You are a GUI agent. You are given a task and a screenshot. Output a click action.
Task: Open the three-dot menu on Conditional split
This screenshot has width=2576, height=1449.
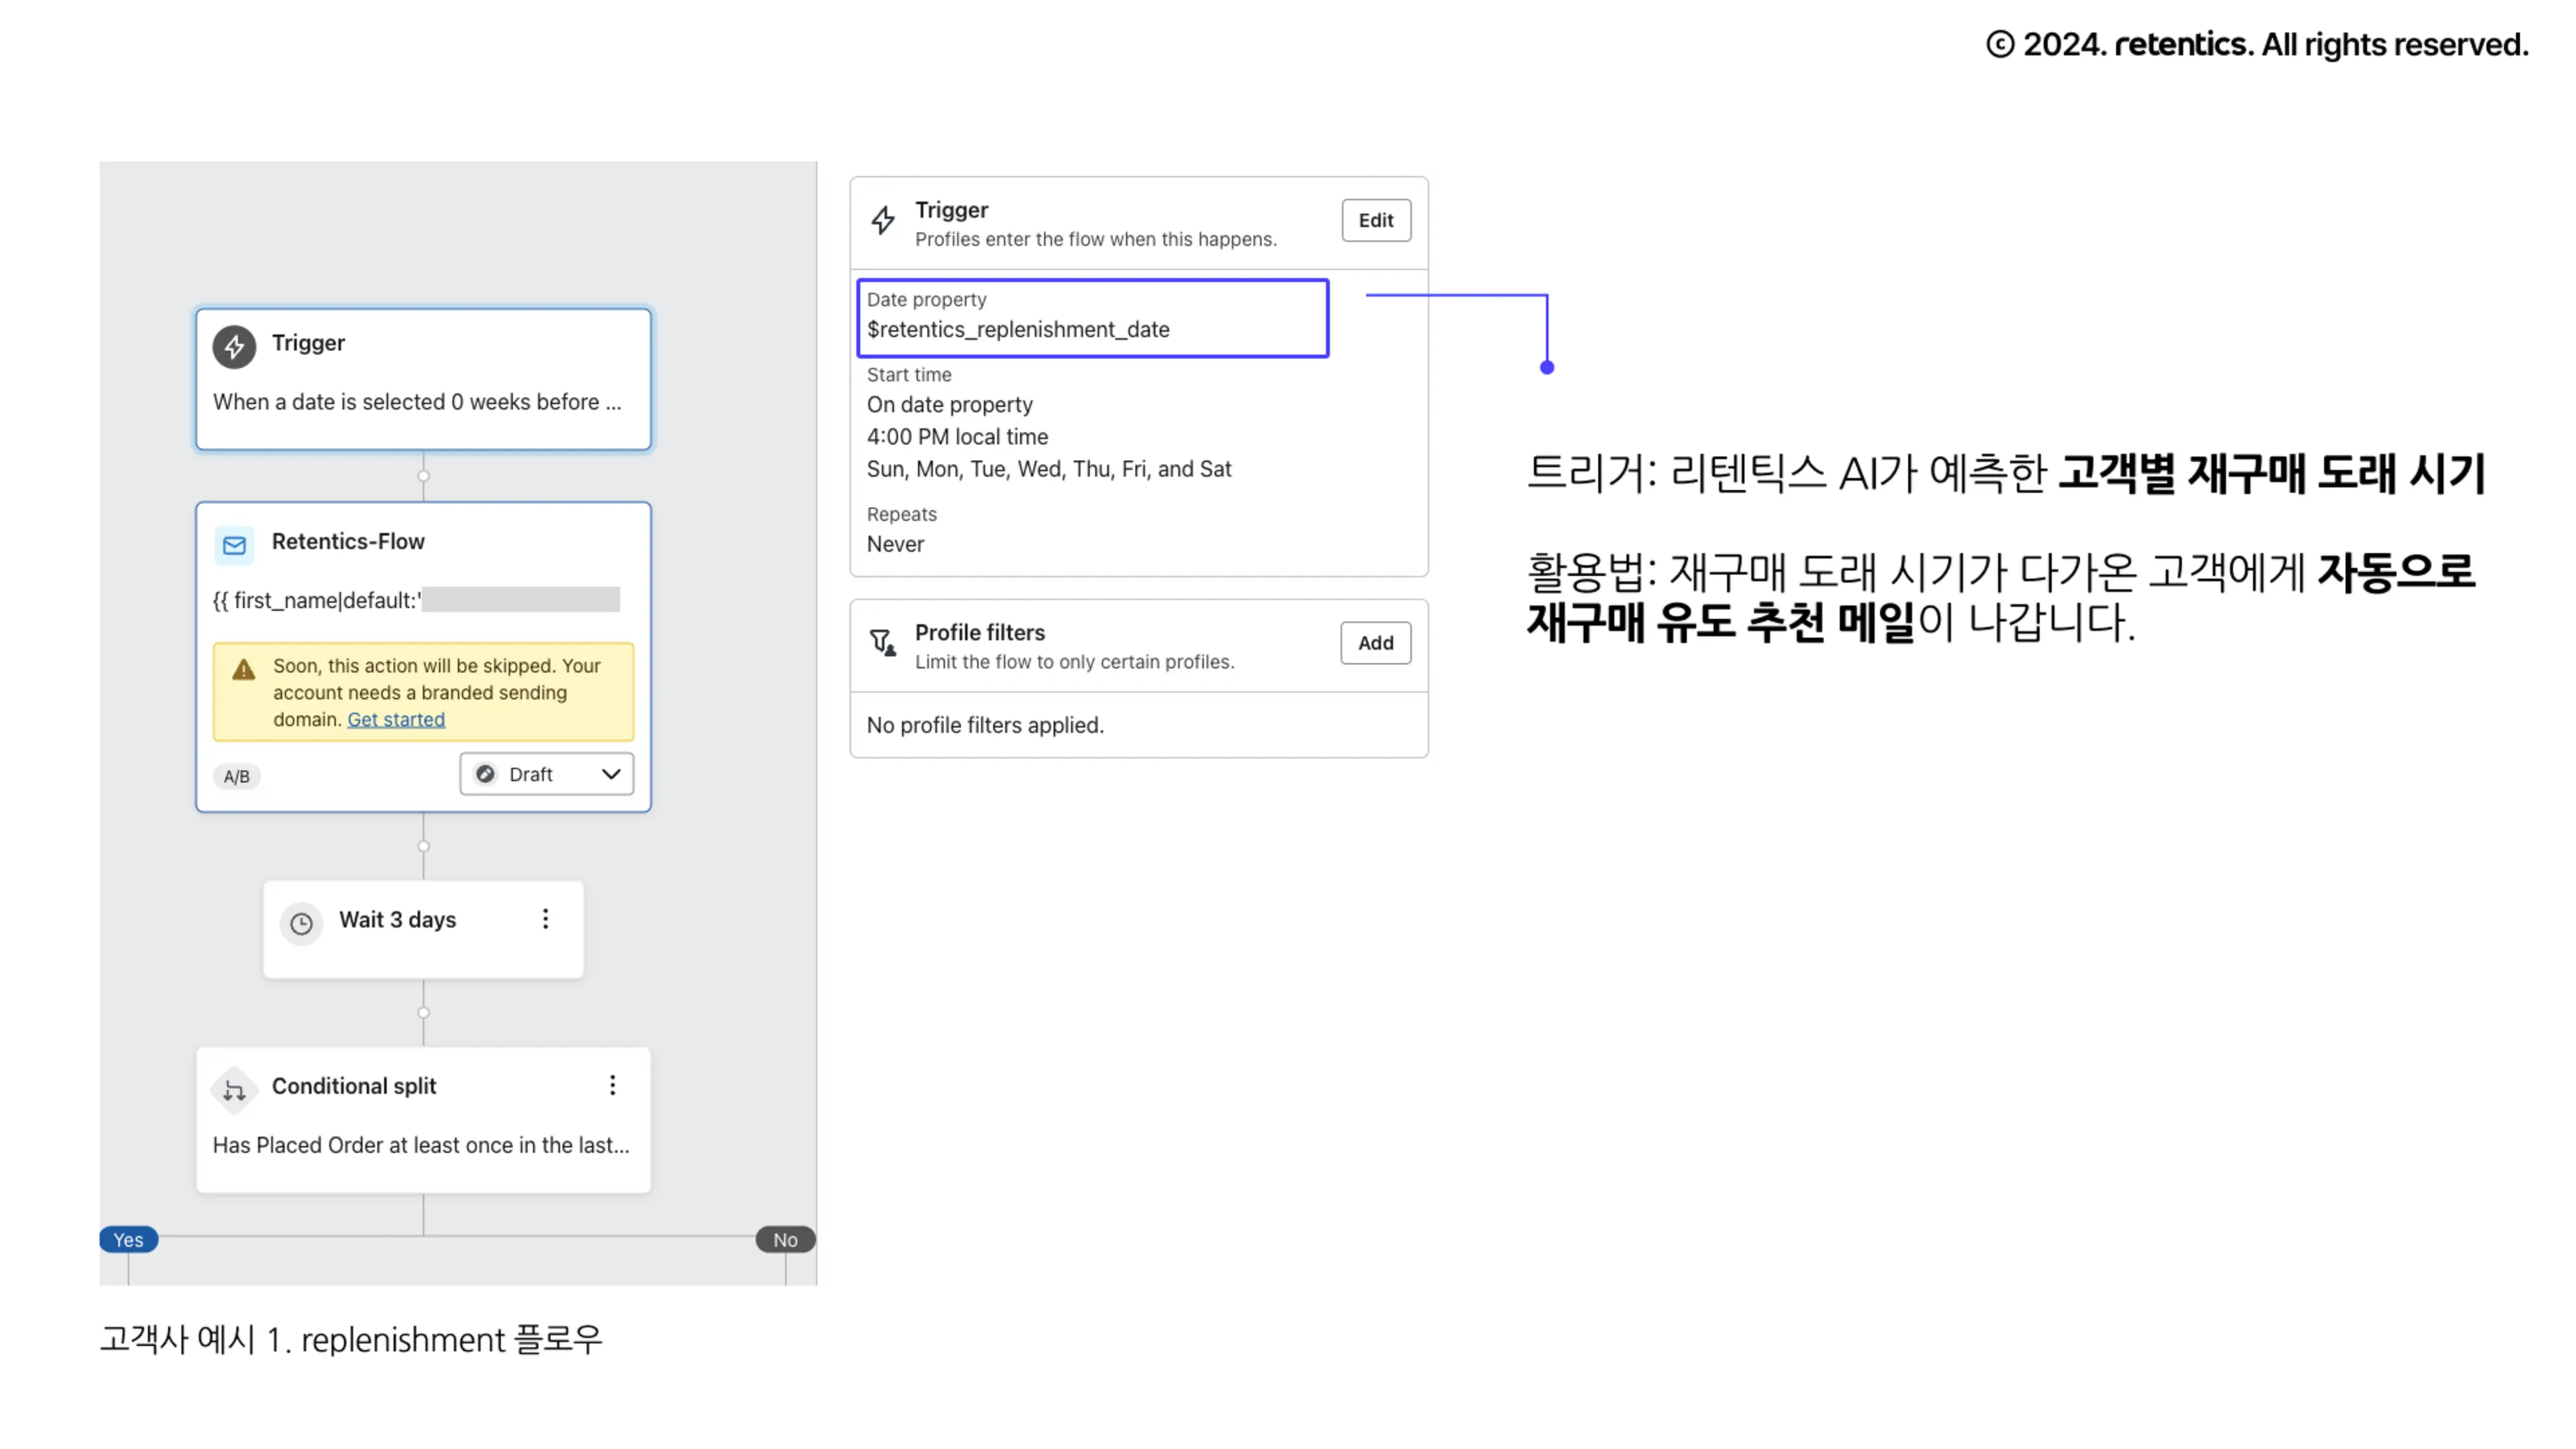pos(612,1085)
